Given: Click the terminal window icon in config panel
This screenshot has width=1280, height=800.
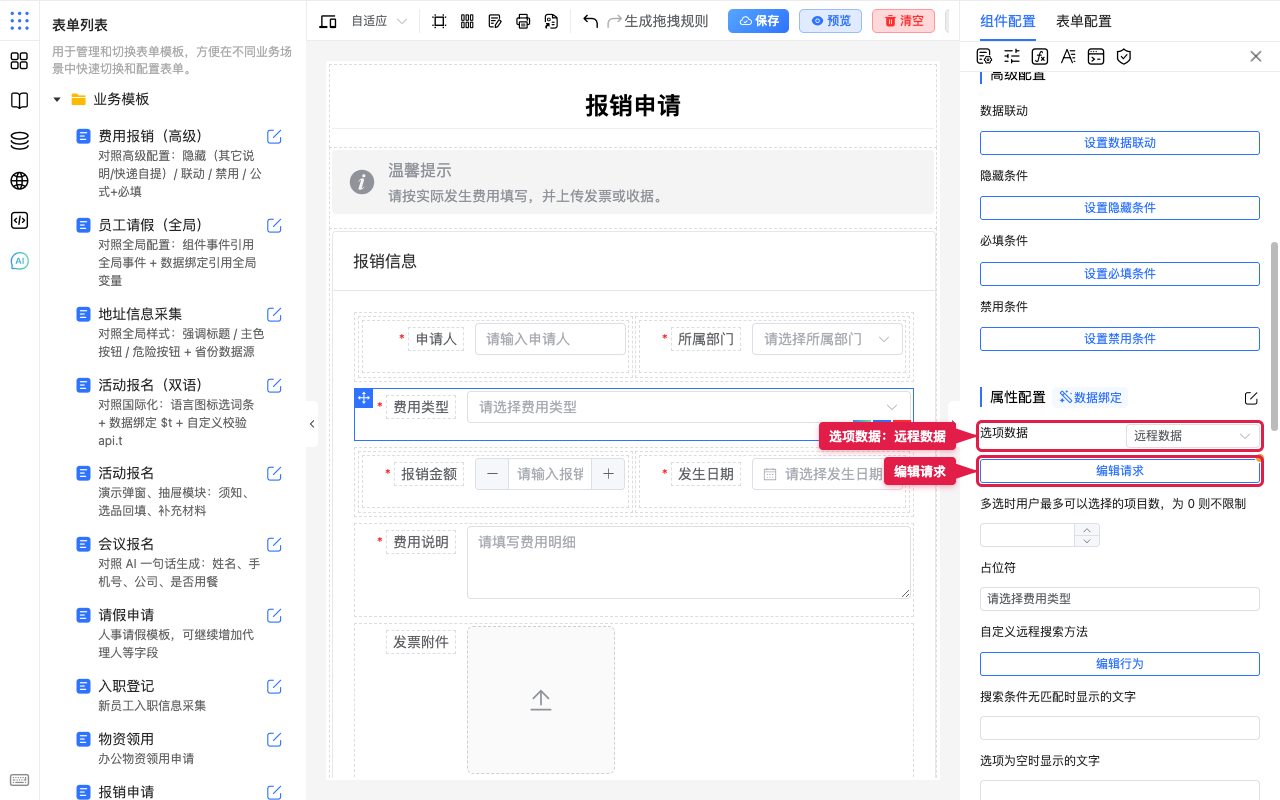Looking at the screenshot, I should click(1096, 56).
